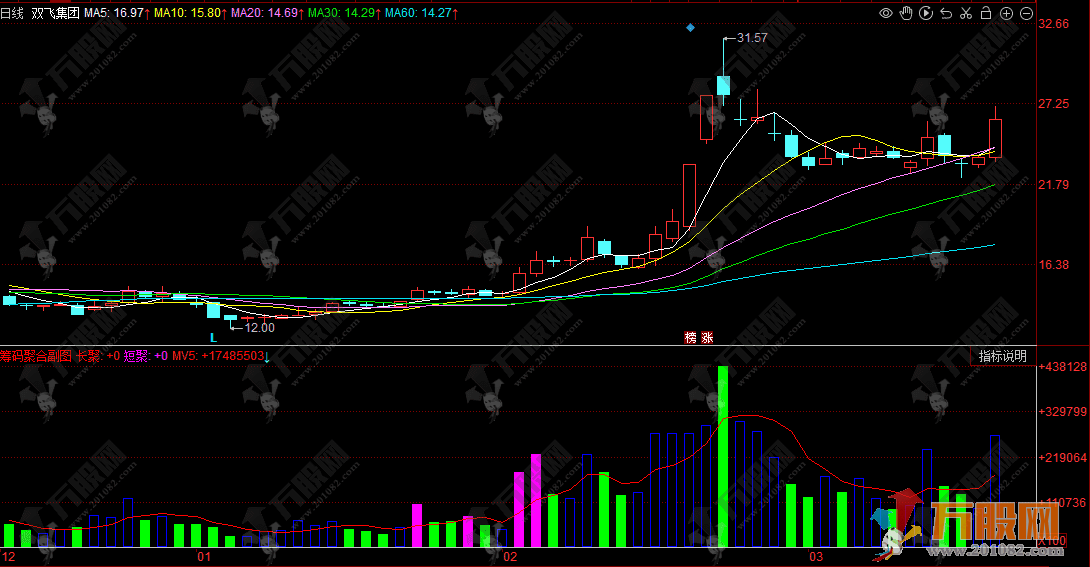Click the blue diamond marker above chart

pos(690,28)
